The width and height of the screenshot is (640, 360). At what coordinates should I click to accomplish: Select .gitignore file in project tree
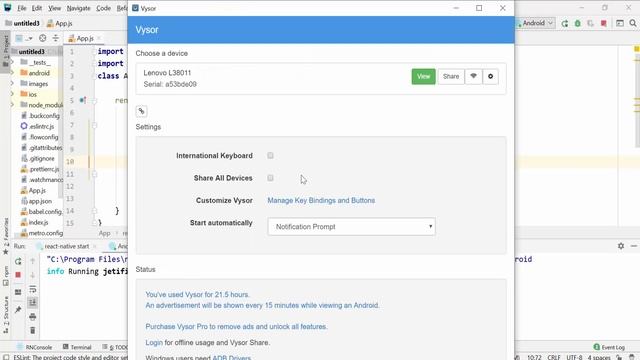pos(38,158)
